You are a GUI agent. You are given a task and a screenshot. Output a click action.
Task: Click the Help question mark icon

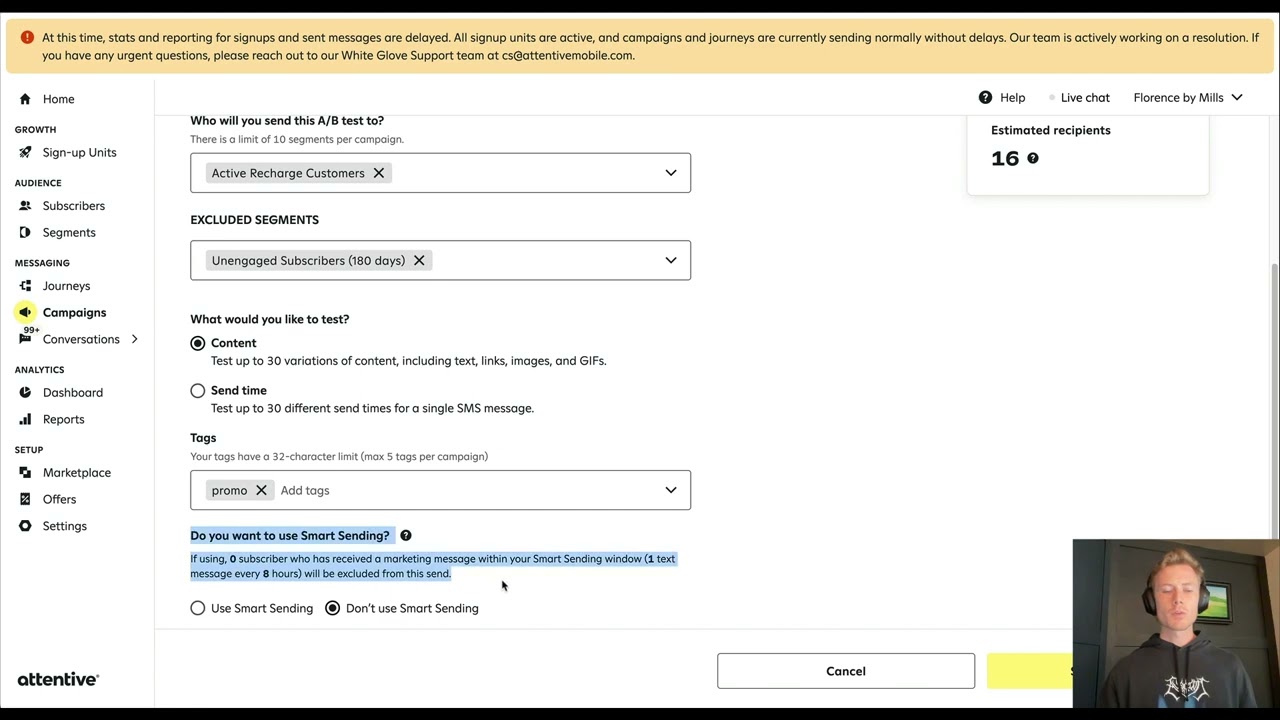coord(985,97)
